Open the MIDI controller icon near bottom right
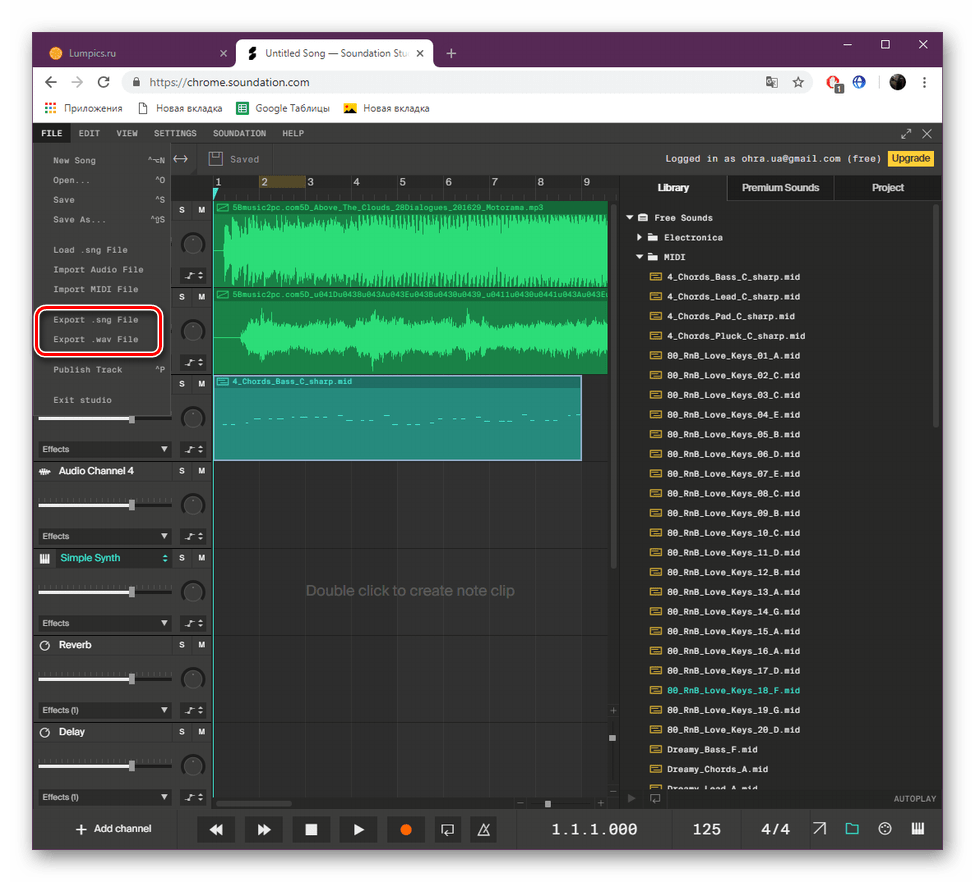 point(884,829)
